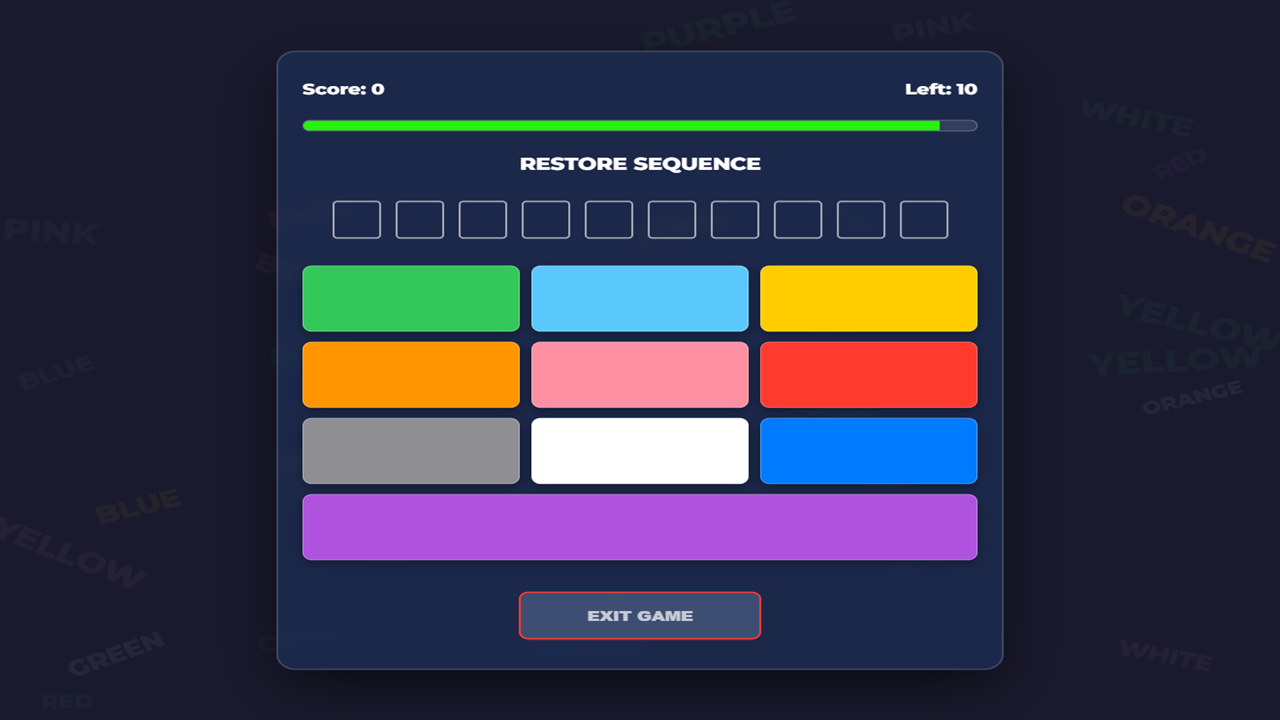
Task: Click the RESTORE SEQUENCE heading
Action: pyautogui.click(x=640, y=163)
